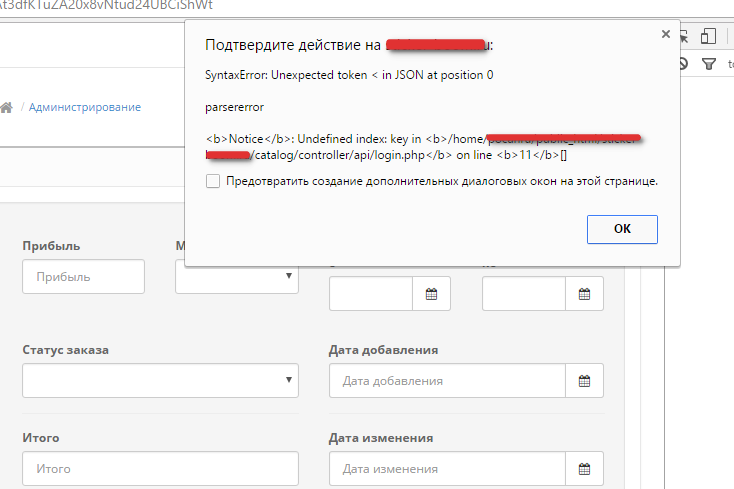Open the Статус заказа dropdown

160,380
